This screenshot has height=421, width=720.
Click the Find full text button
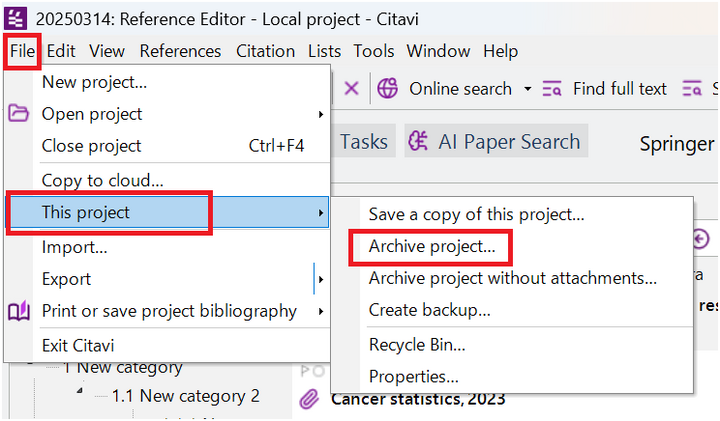tap(619, 89)
